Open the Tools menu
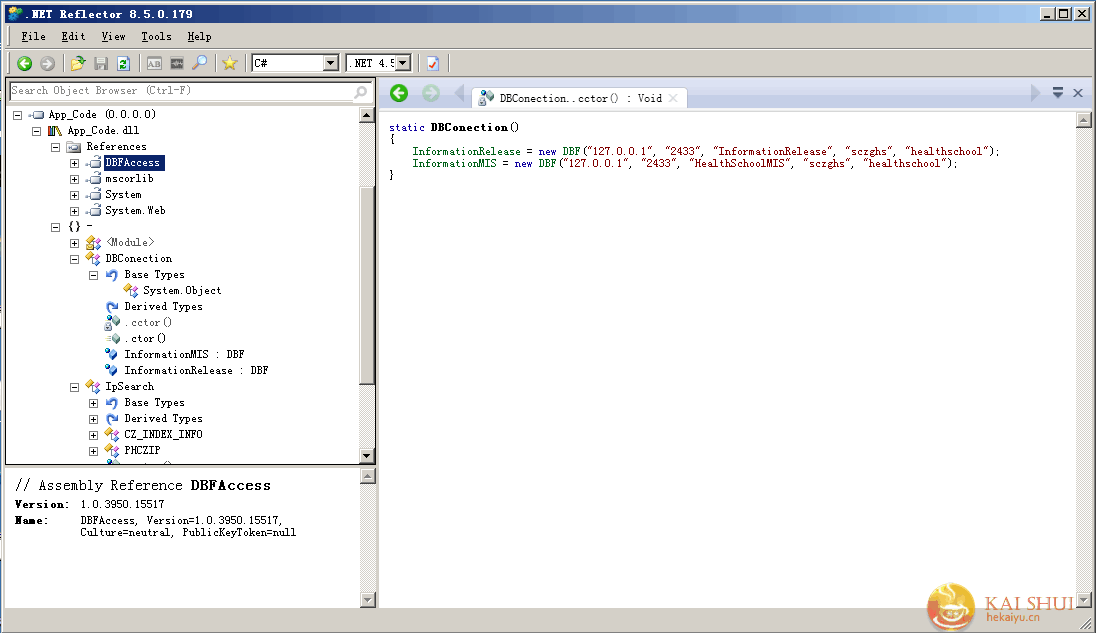 (157, 36)
